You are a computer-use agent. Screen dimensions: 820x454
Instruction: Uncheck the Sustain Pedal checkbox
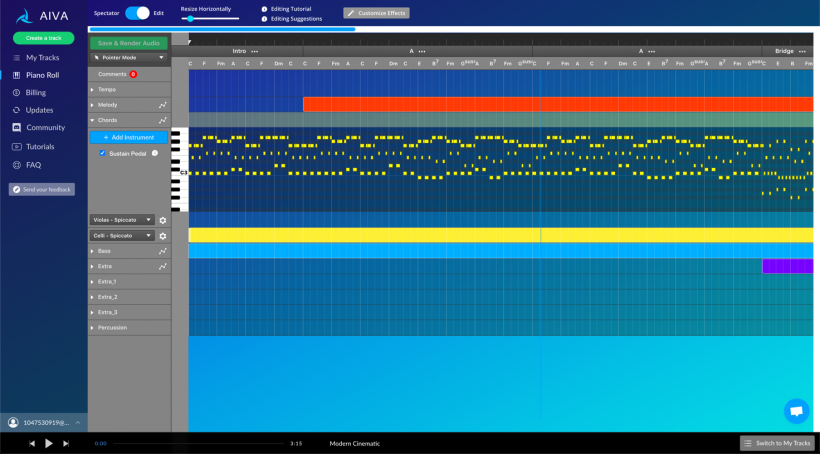pyautogui.click(x=102, y=153)
